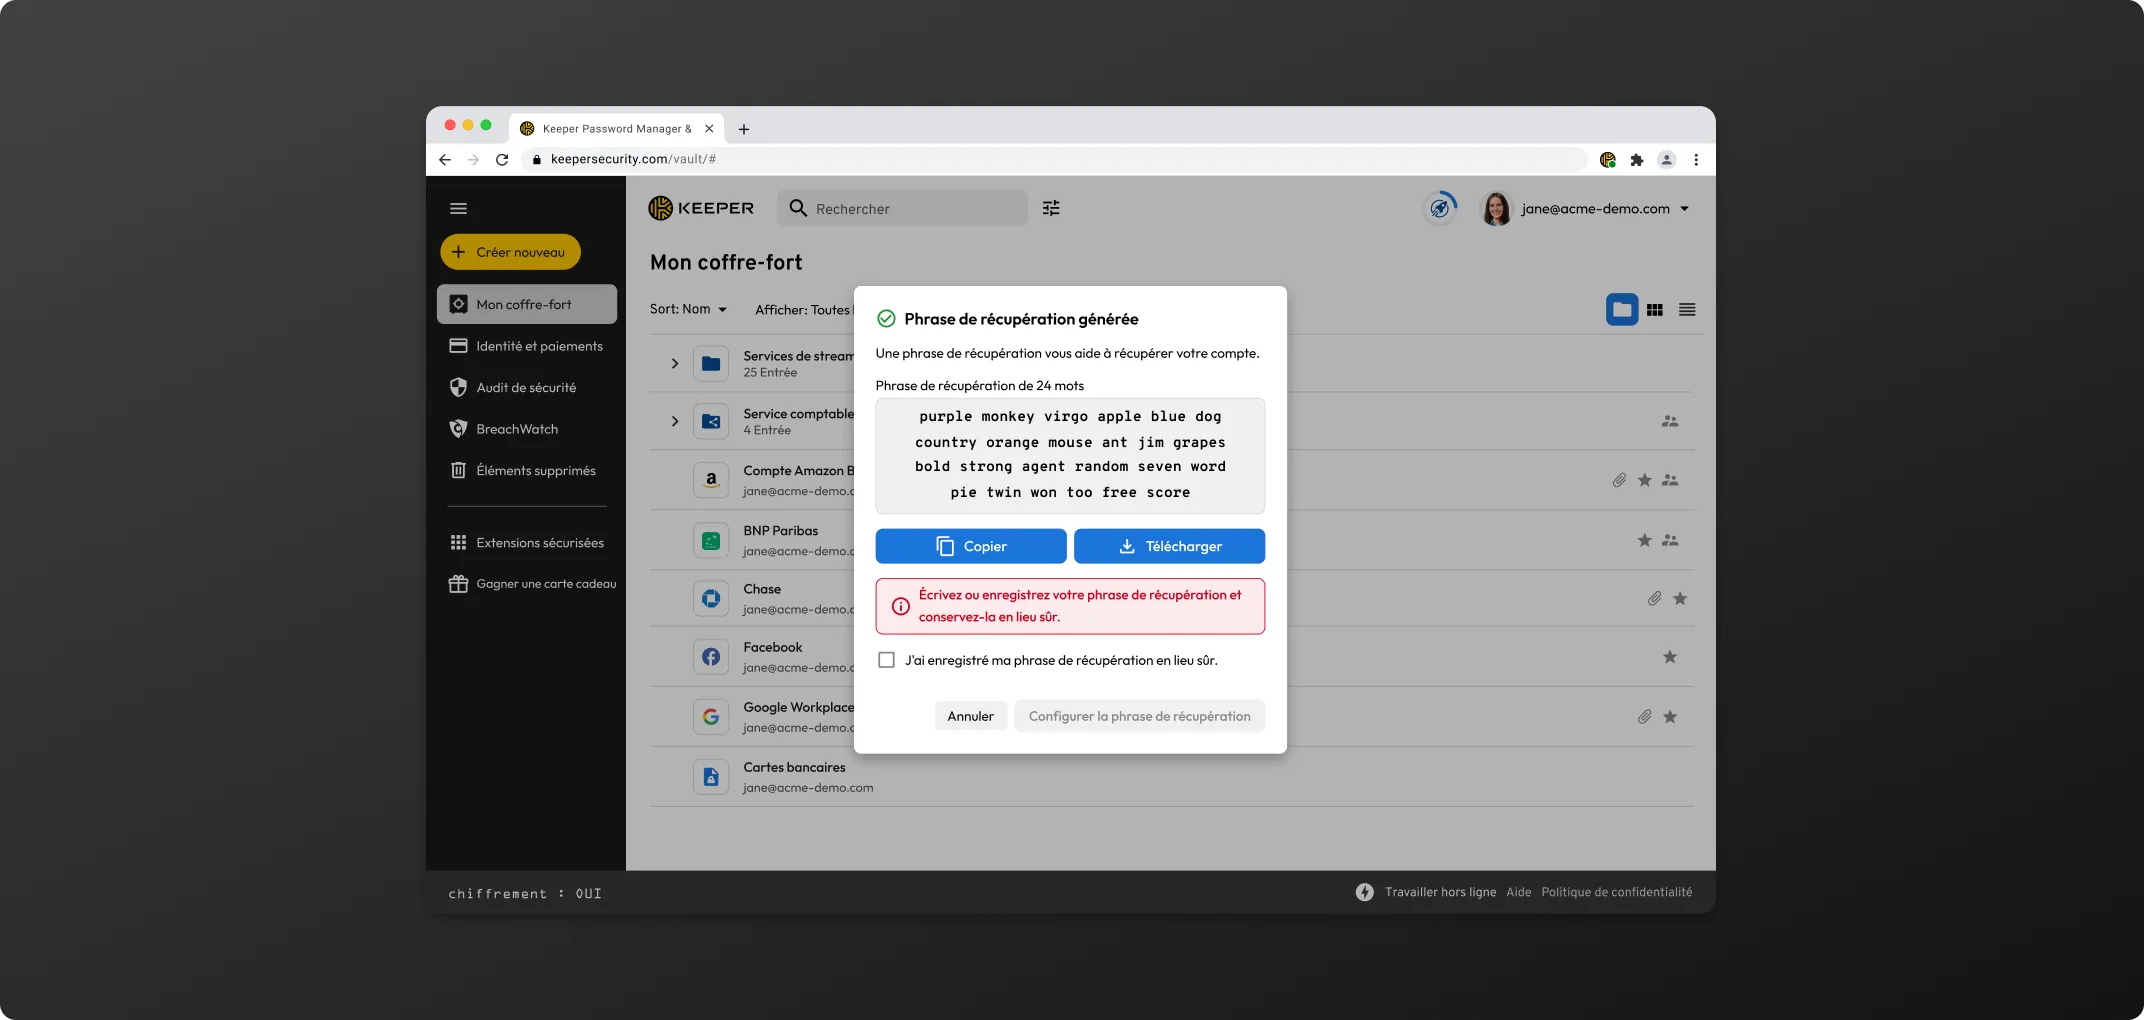The image size is (2144, 1020).
Task: Open Politique de confidentialité link
Action: pos(1617,892)
